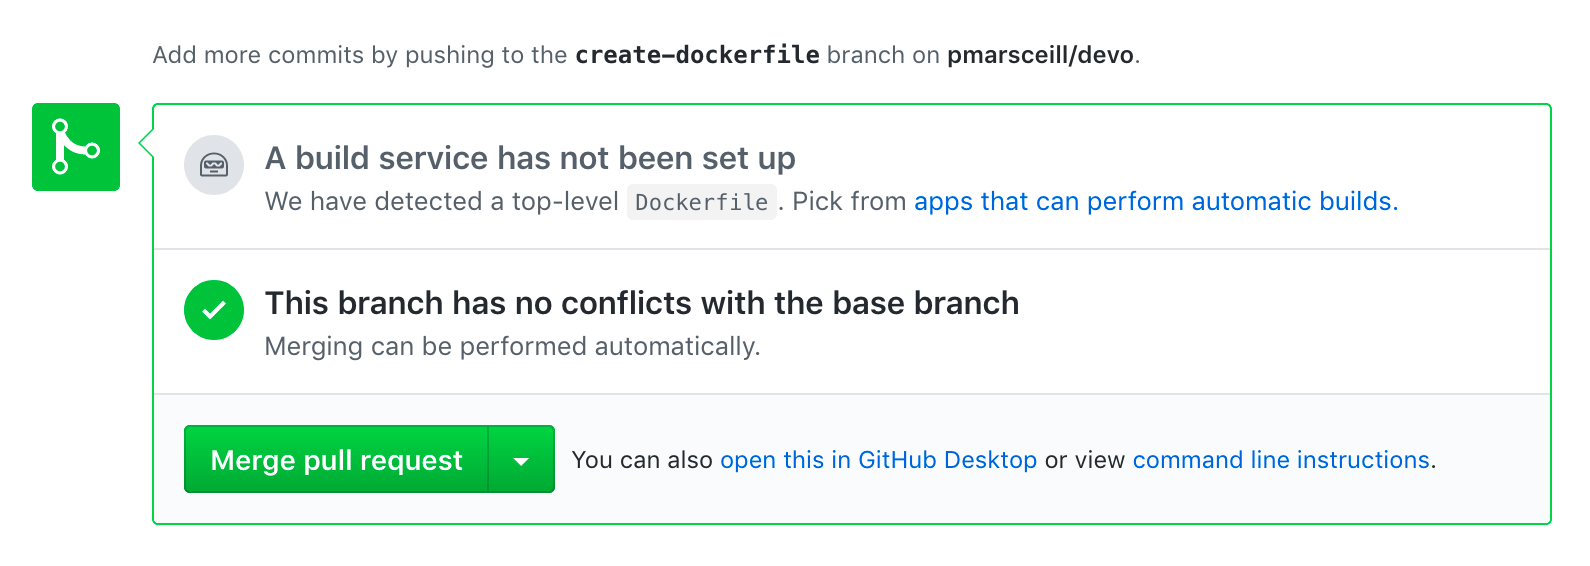Click the green checkmark status icon
1590x566 pixels.
coord(214,310)
